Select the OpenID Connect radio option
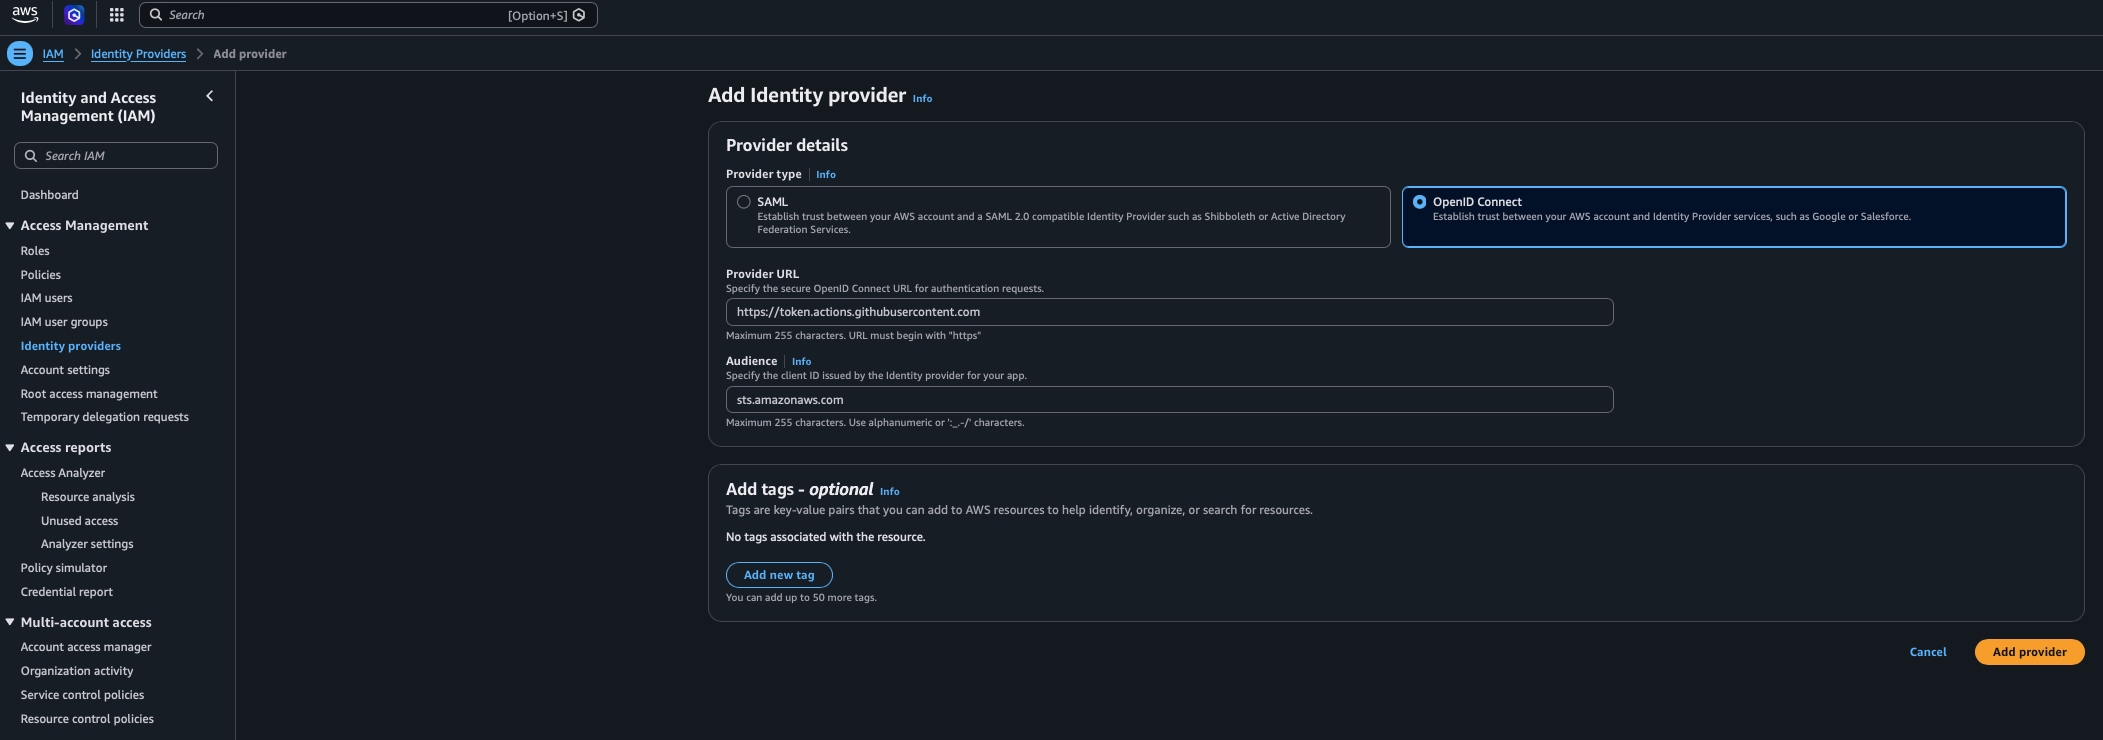2103x740 pixels. tap(1420, 202)
